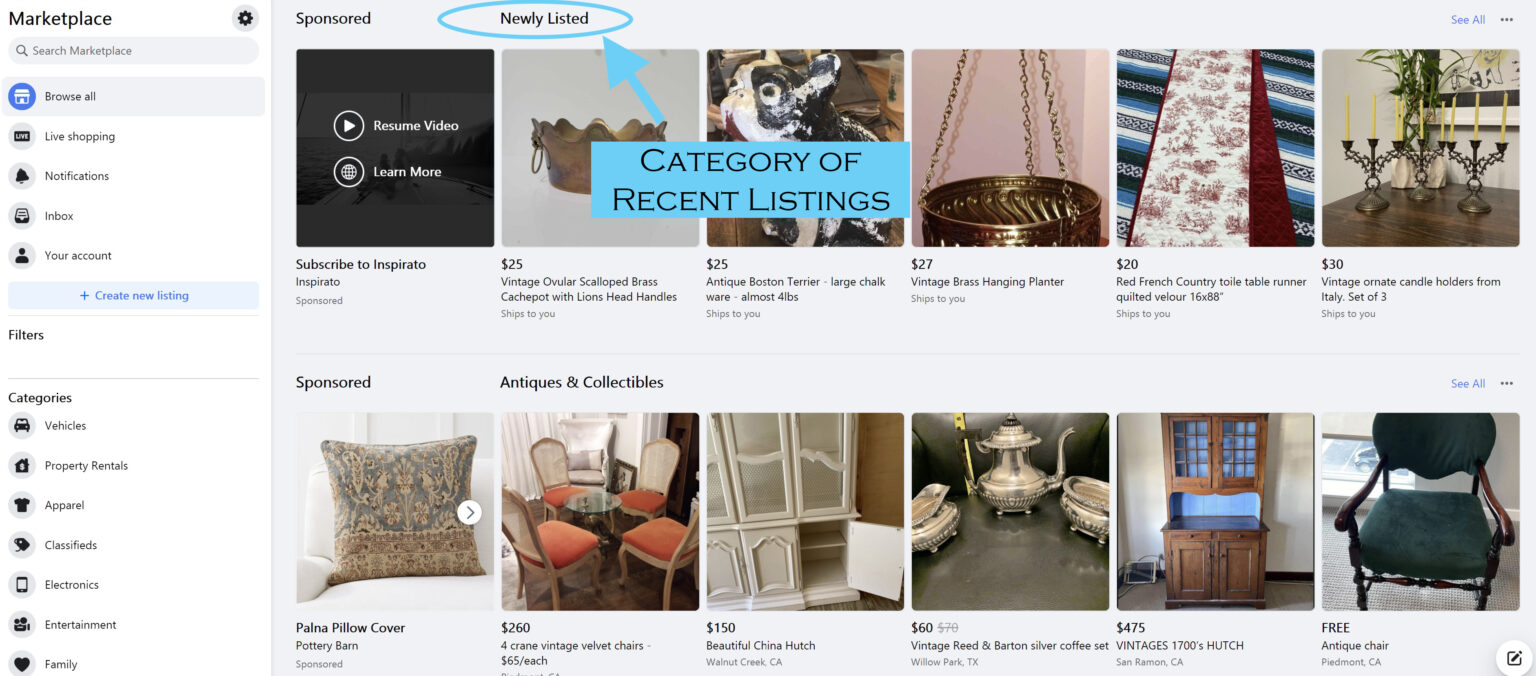Open the Antiques & Collectibles overflow menu
Image resolution: width=1536 pixels, height=676 pixels.
(x=1507, y=383)
